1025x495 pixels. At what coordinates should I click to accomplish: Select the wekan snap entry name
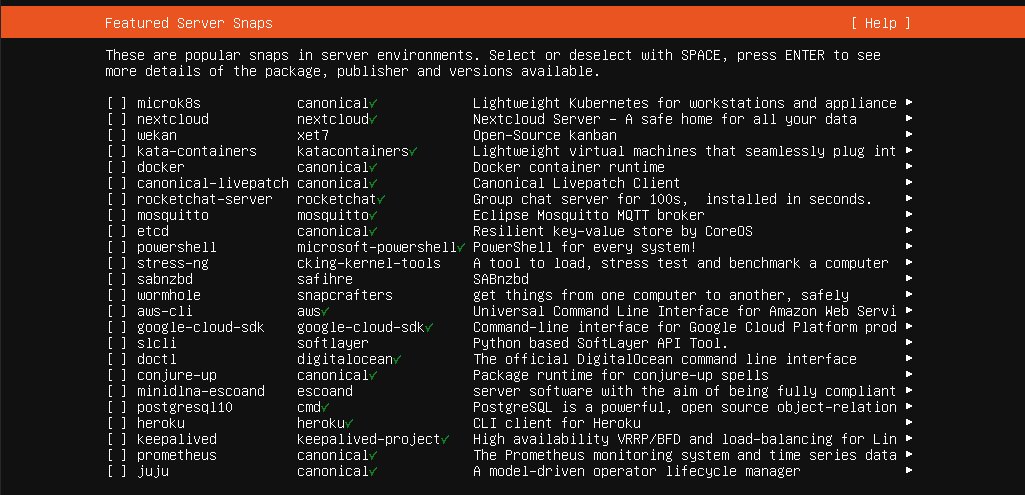click(x=157, y=135)
